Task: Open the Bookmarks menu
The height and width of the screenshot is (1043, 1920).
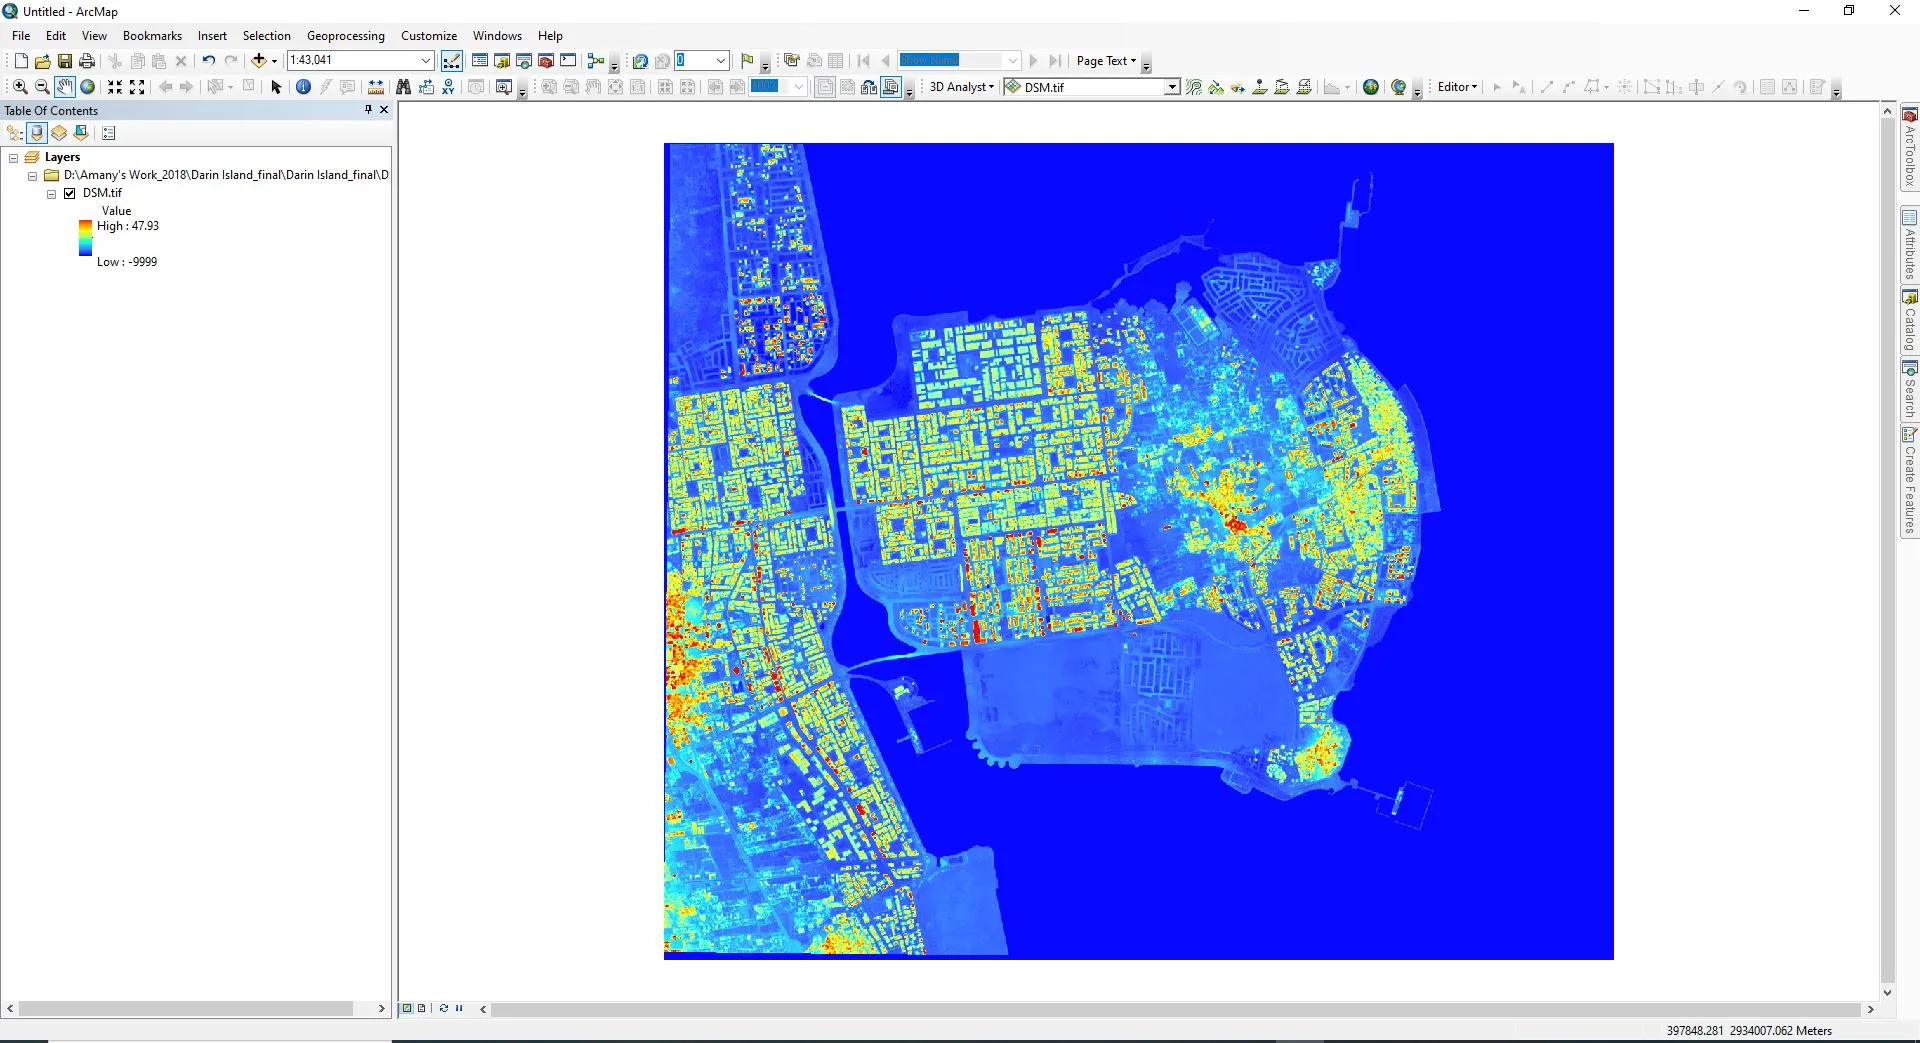Action: [x=152, y=36]
